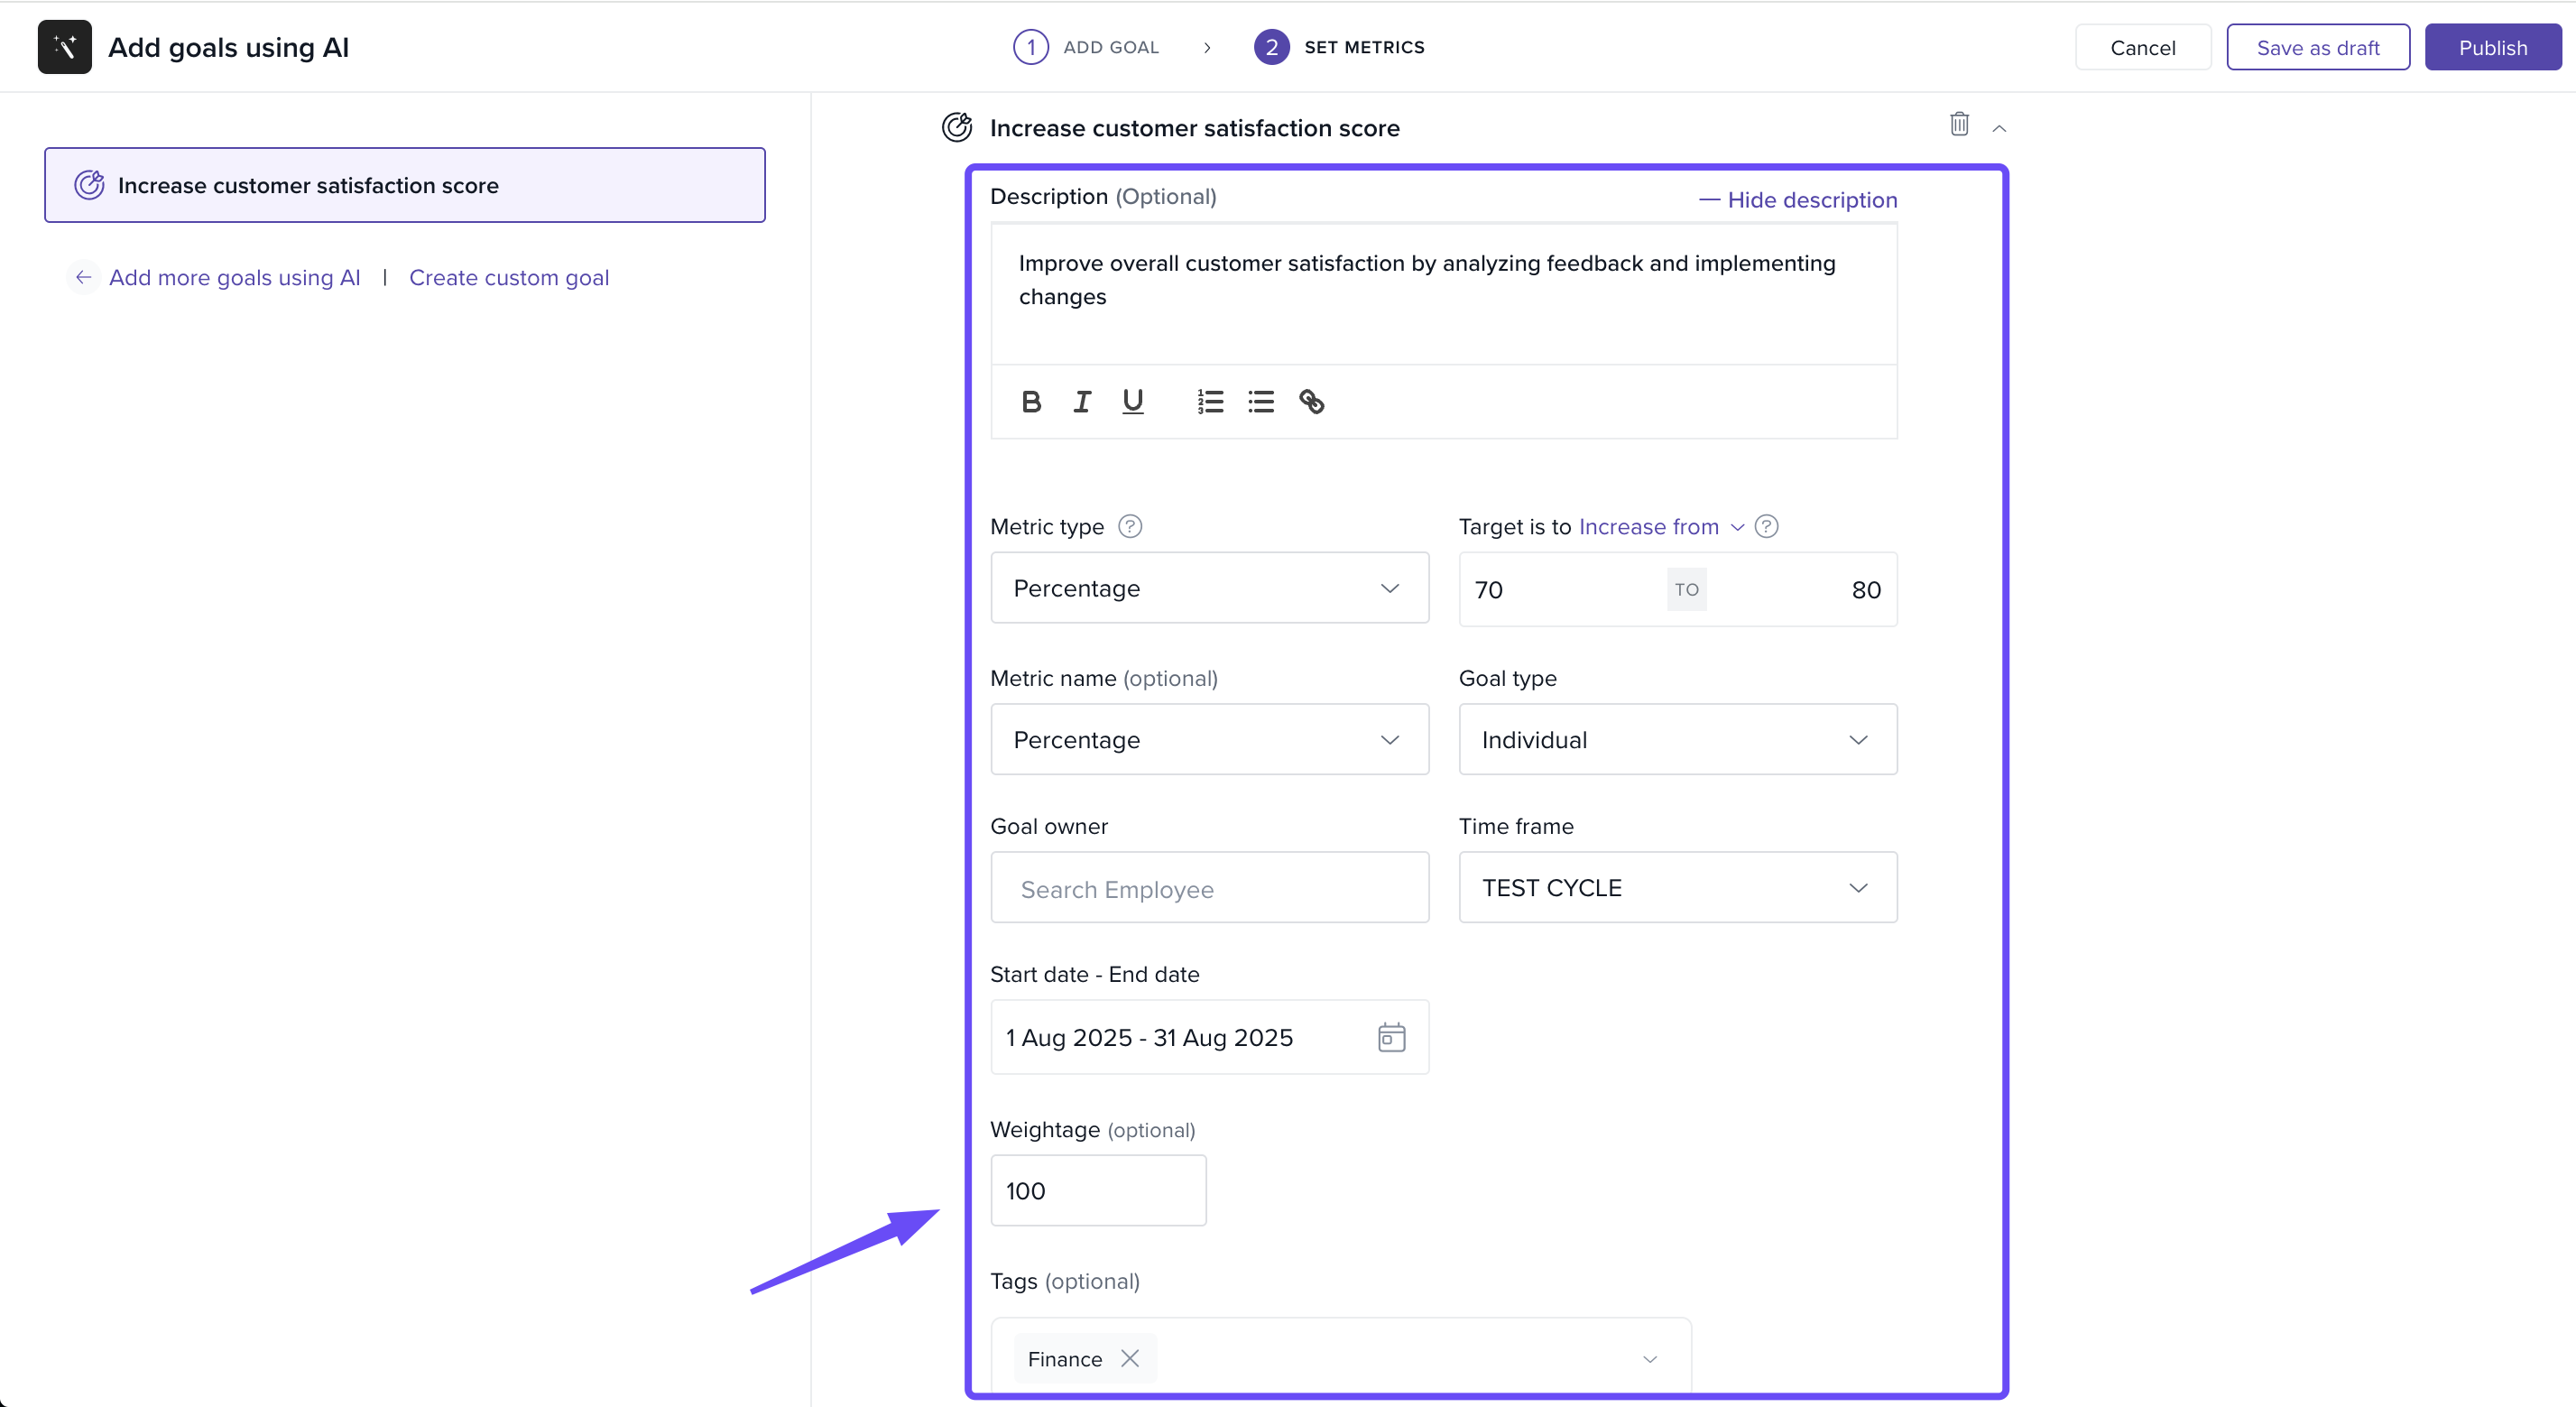Remove the Finance tag

(x=1130, y=1358)
